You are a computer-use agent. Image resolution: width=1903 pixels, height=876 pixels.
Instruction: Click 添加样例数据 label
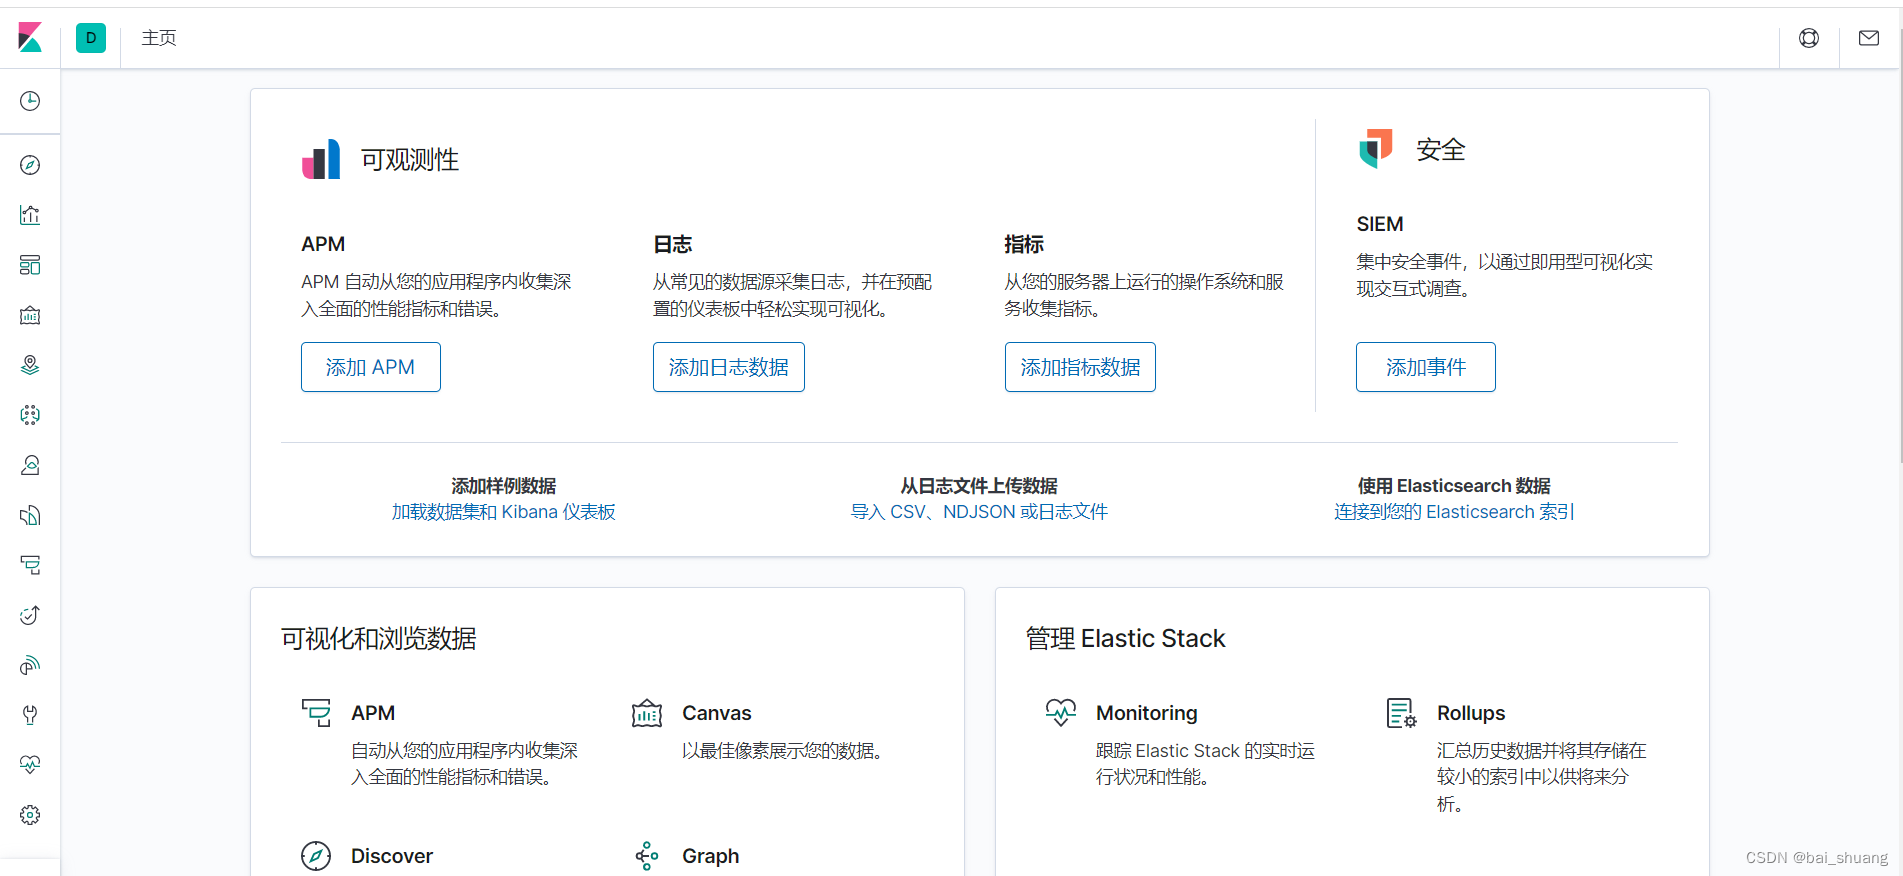coord(504,486)
